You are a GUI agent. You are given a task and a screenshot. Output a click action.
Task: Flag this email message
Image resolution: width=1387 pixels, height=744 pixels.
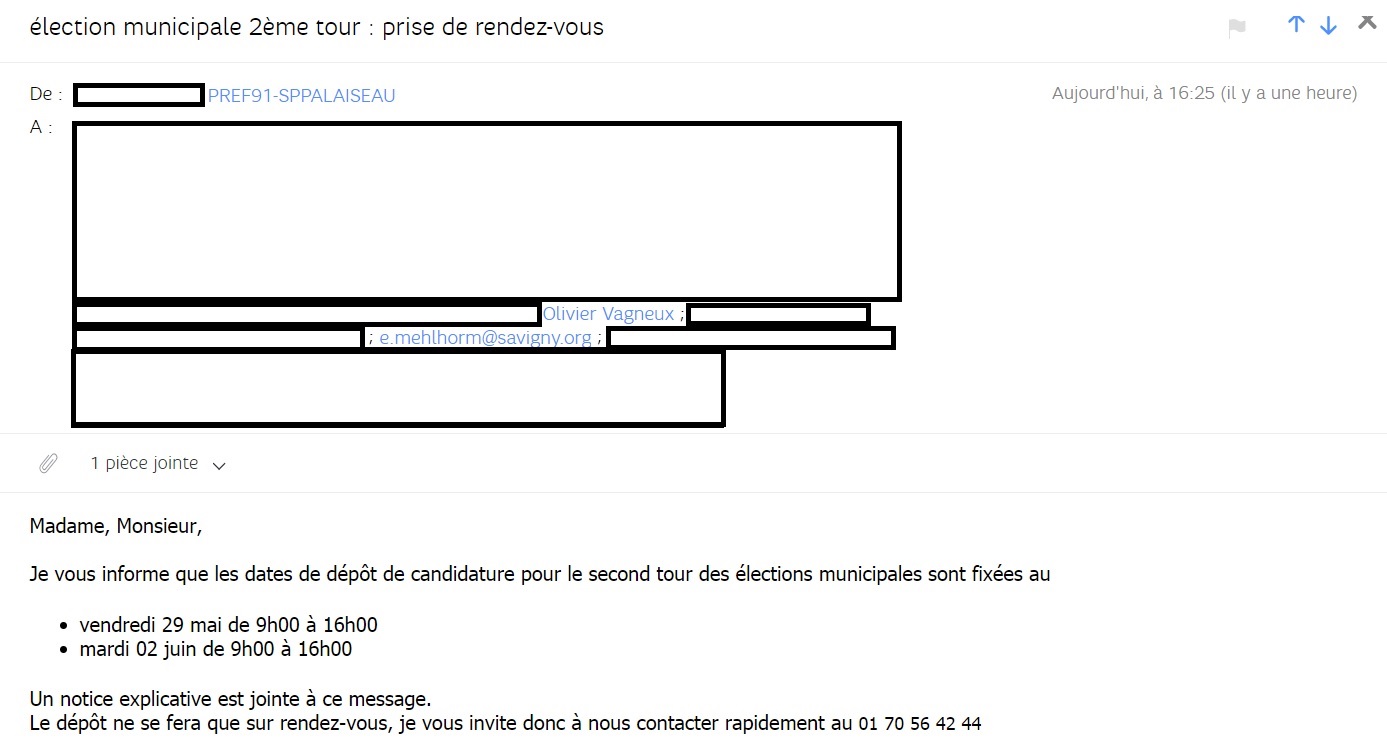point(1237,28)
